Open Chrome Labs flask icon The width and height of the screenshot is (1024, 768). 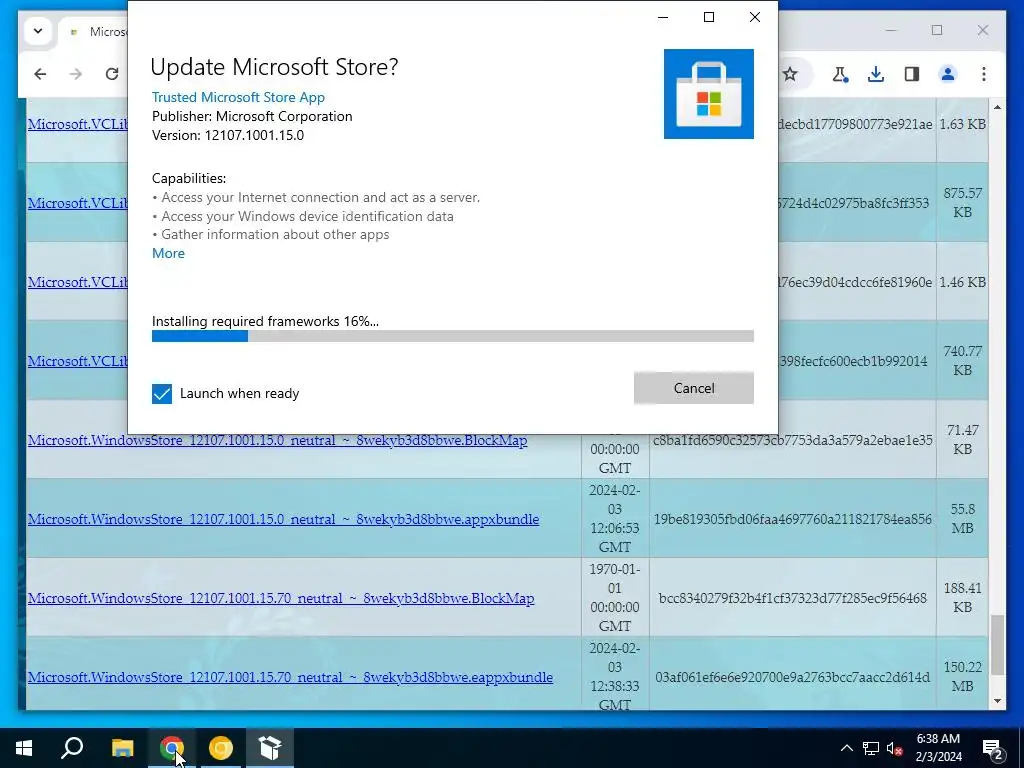click(840, 74)
